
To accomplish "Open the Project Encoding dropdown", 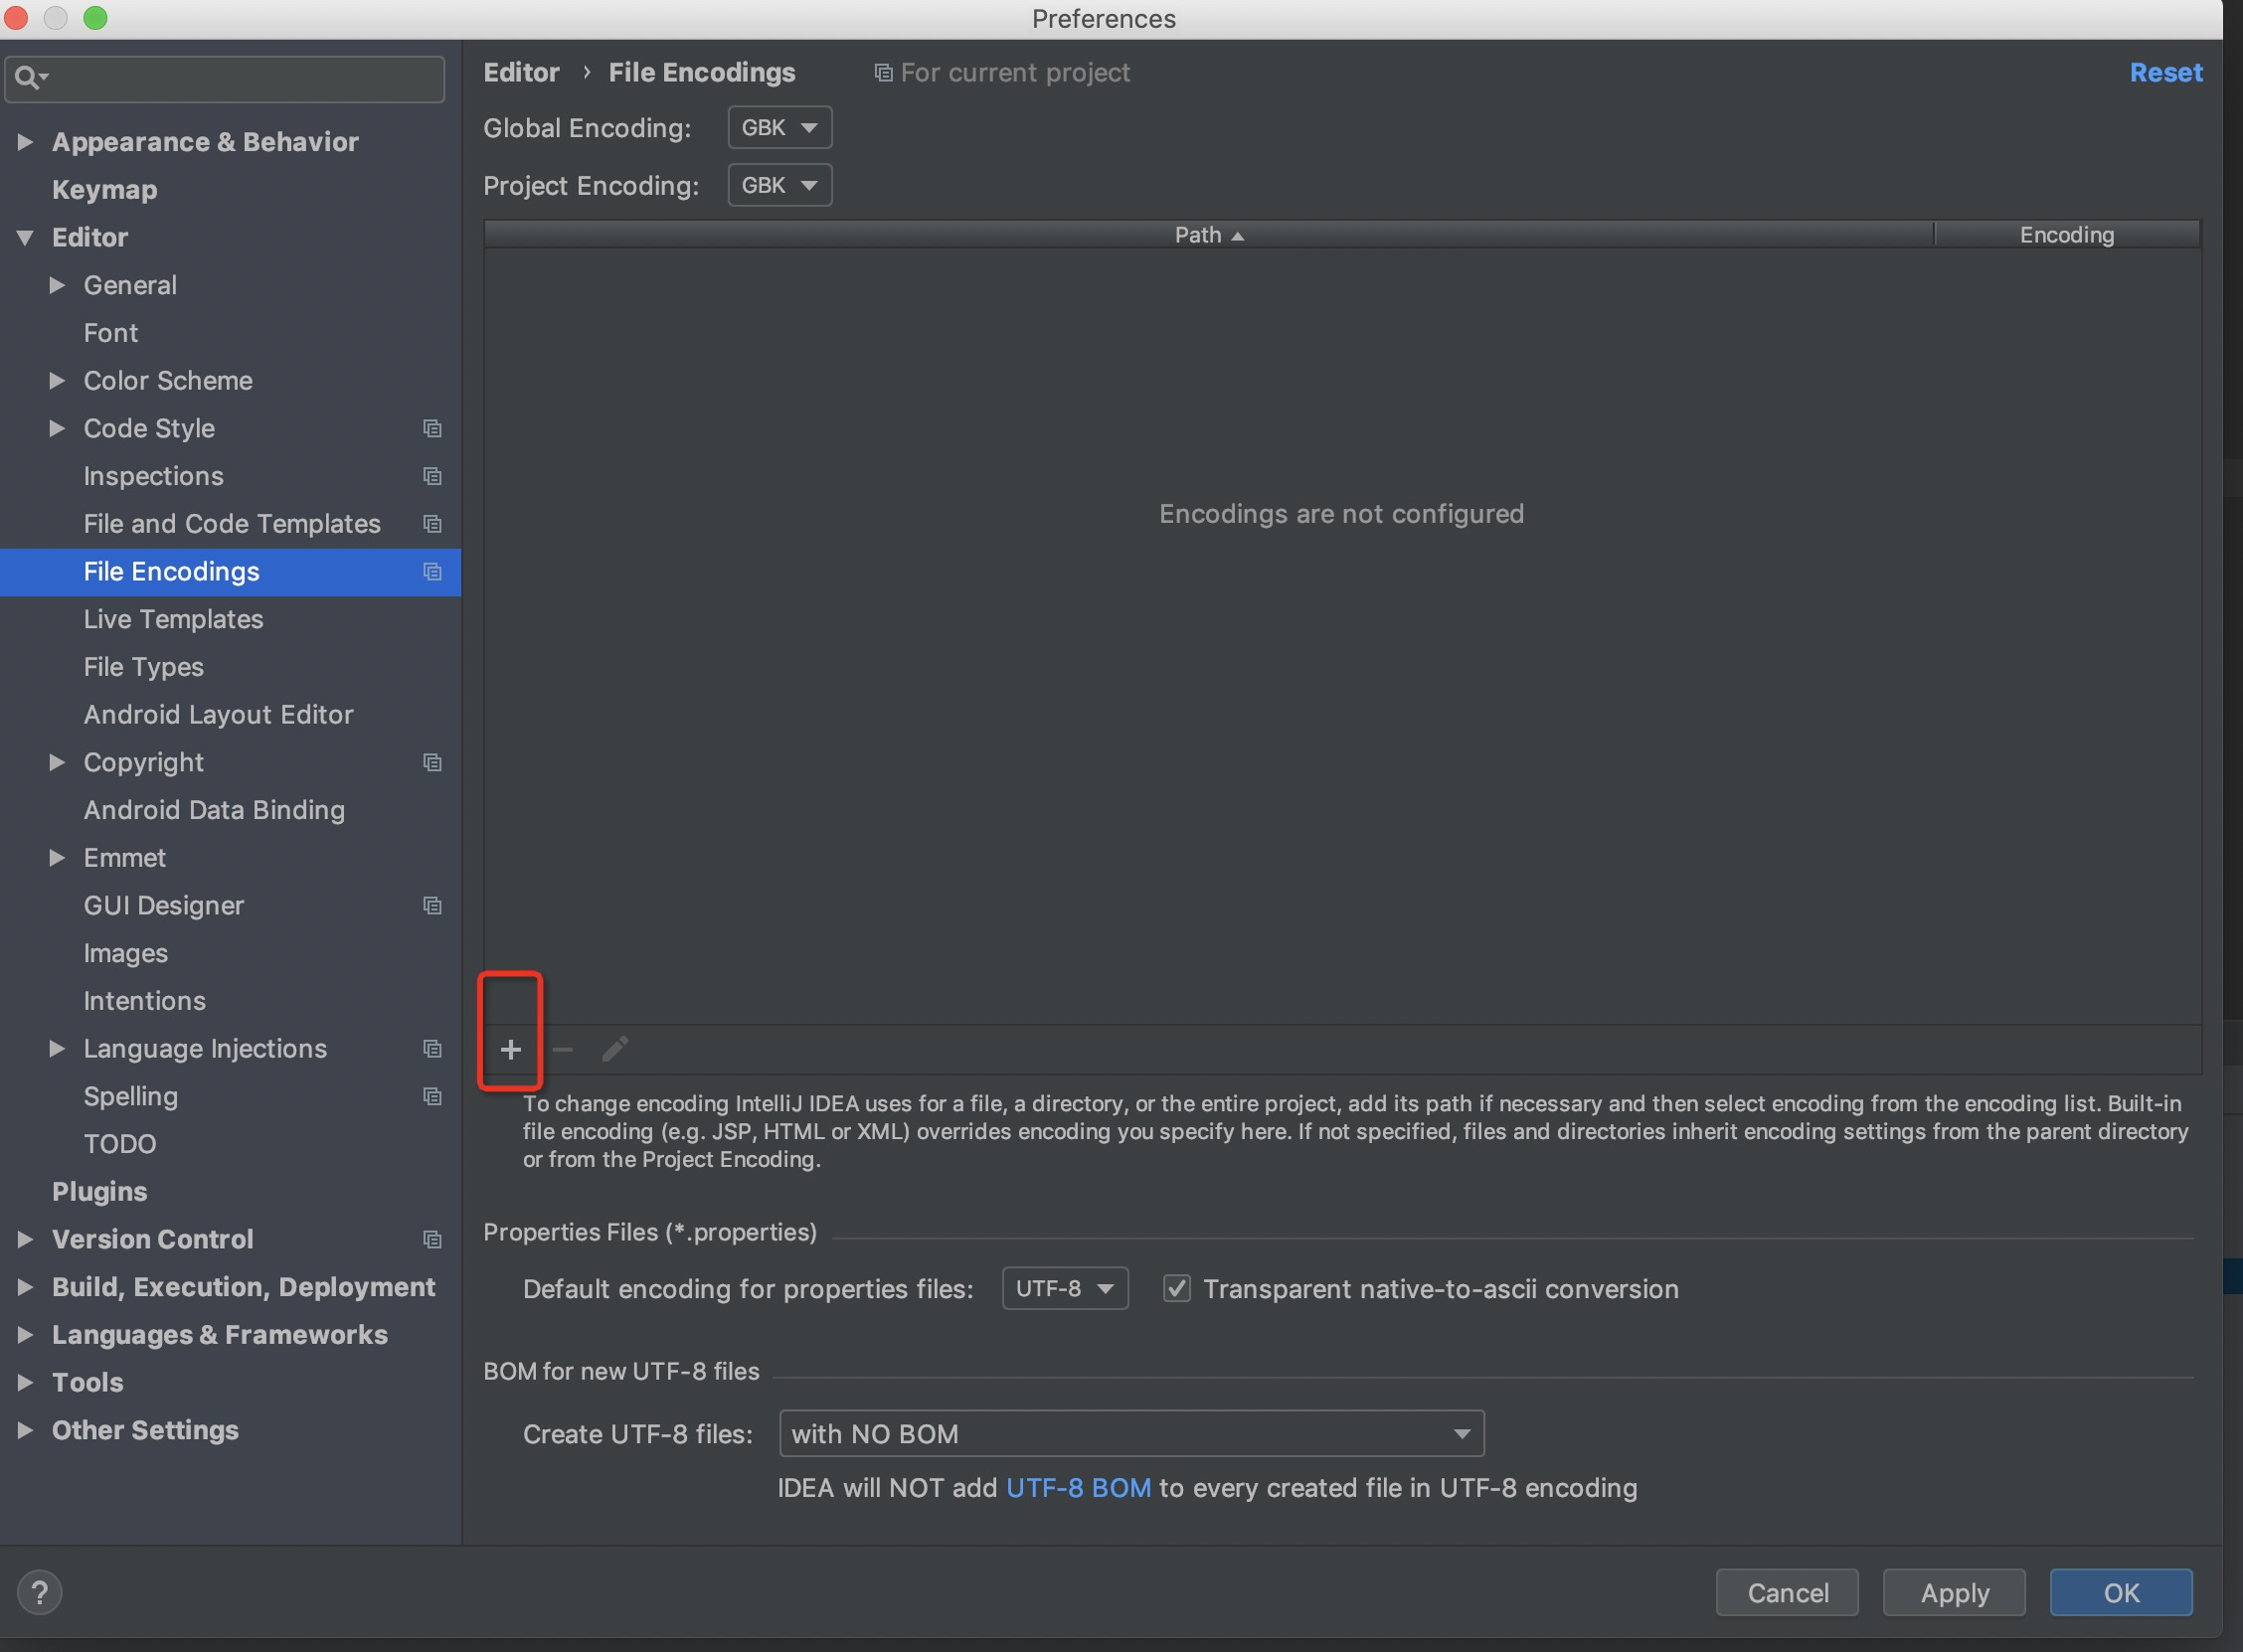I will 780,185.
